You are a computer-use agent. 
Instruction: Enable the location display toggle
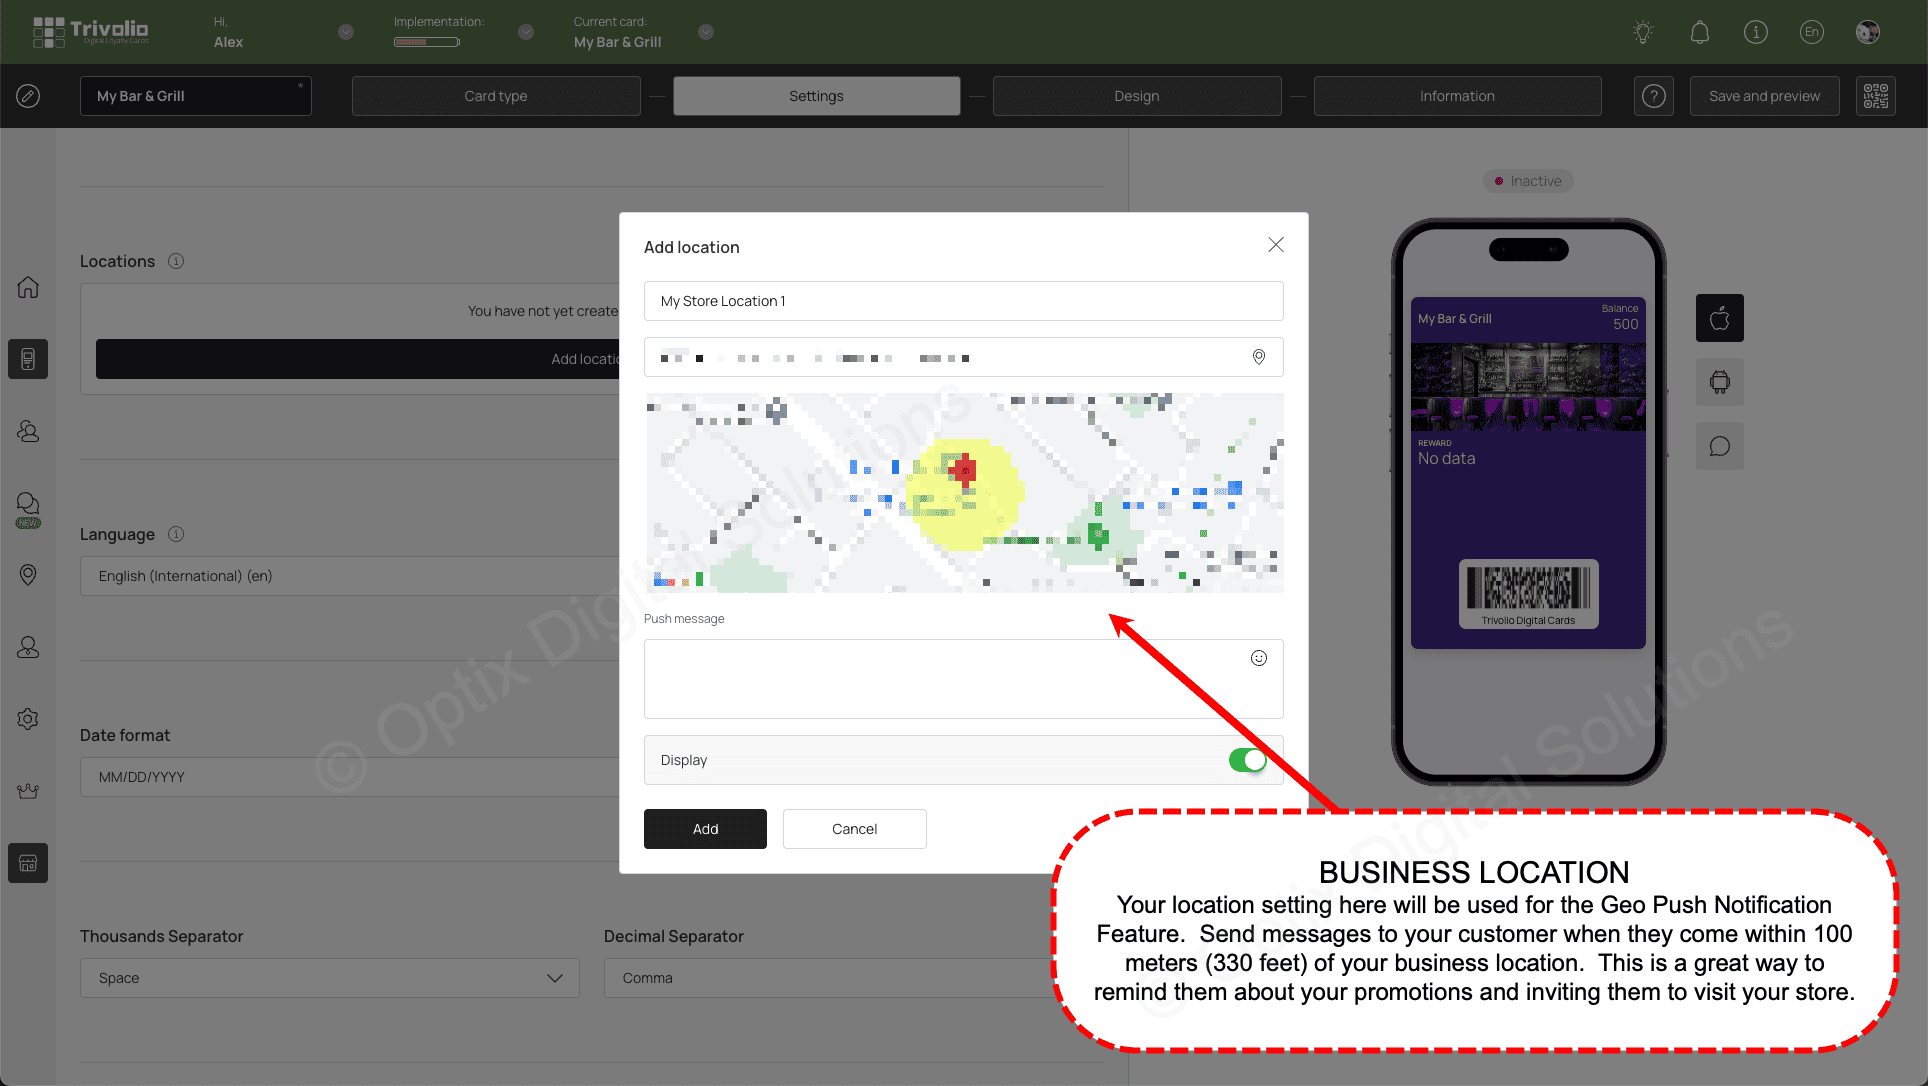coord(1246,760)
